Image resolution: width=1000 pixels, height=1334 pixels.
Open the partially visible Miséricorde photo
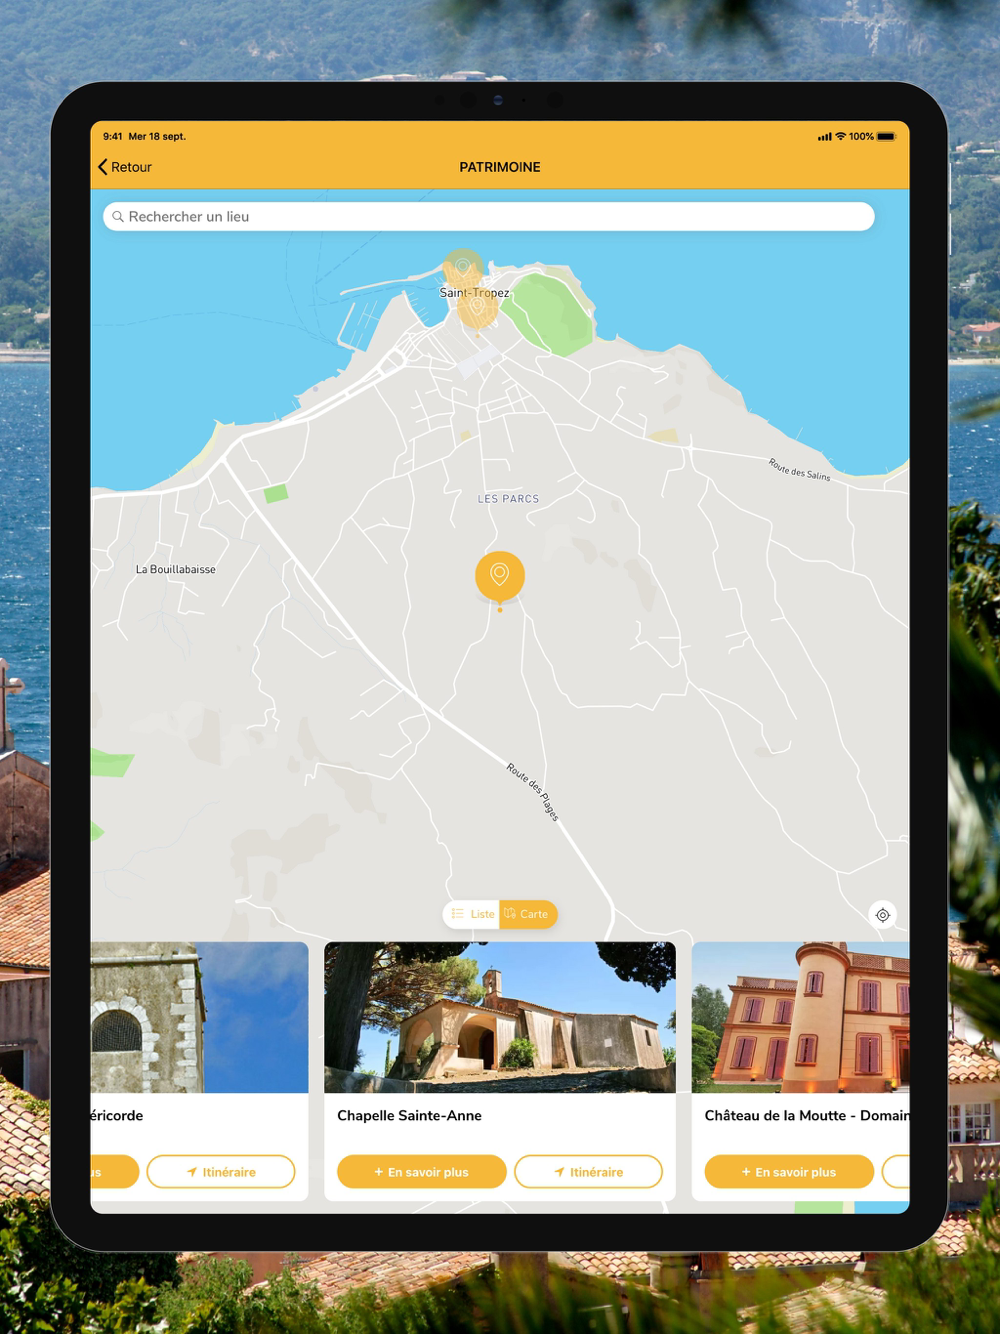(200, 1017)
